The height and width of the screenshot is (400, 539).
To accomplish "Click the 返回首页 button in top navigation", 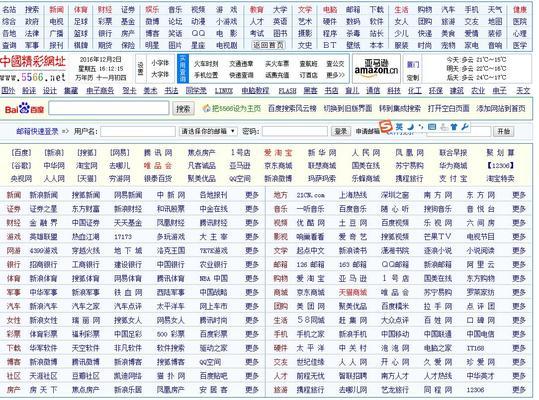I will coord(268,45).
